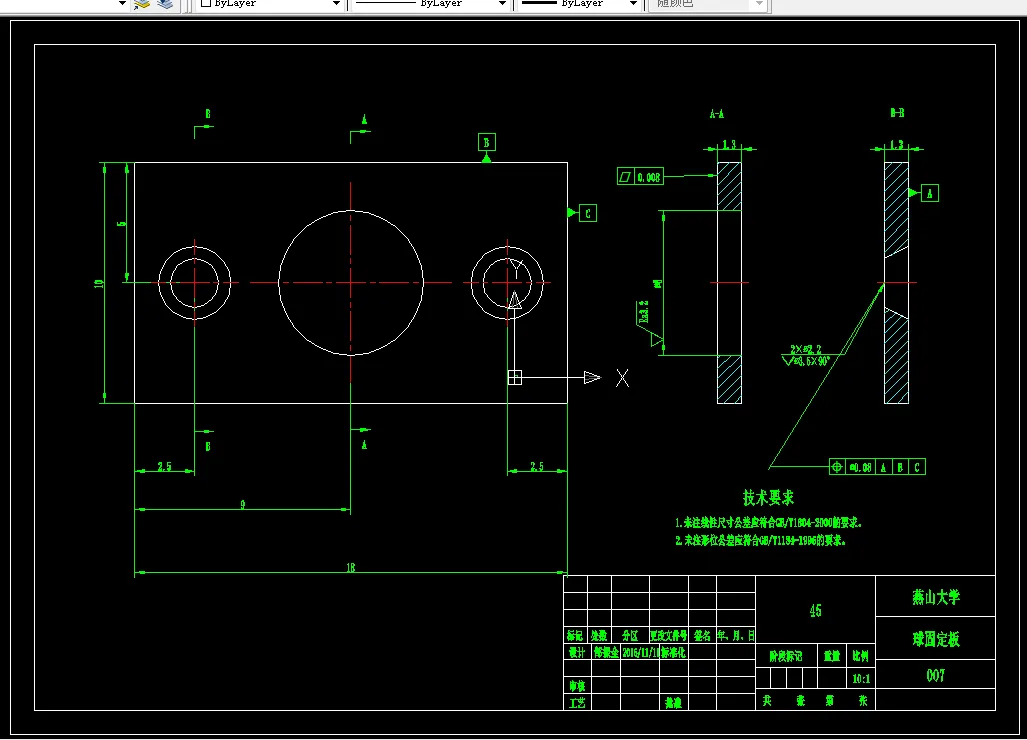Screen dimensions: 1027x740
Task: Select the Ra3.2 surface roughness symbol
Action: (x=649, y=322)
